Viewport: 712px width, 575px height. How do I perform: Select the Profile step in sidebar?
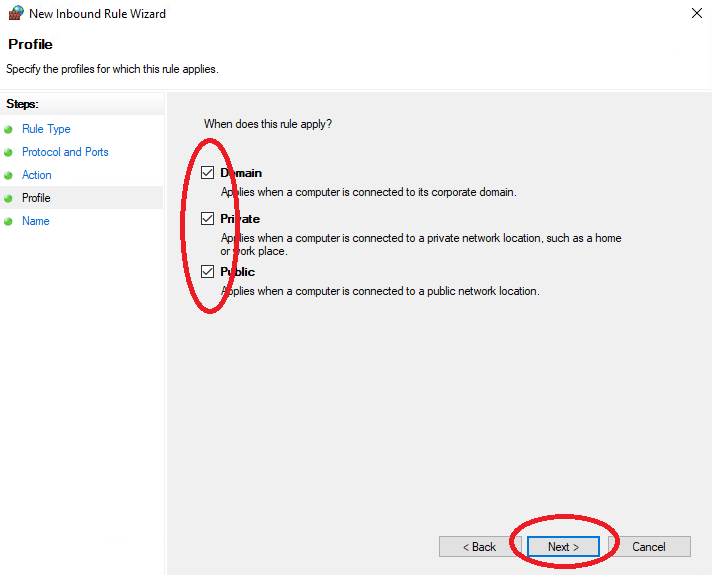point(36,198)
